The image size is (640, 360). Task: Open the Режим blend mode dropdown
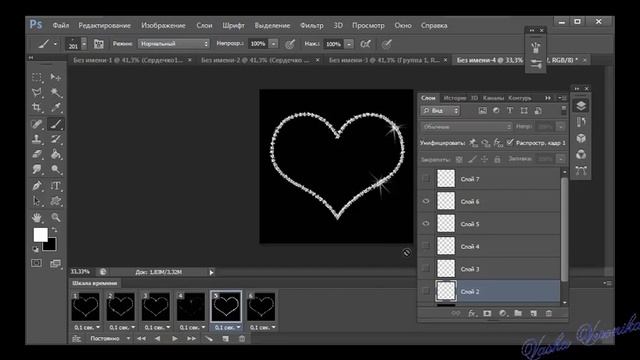pyautogui.click(x=173, y=44)
